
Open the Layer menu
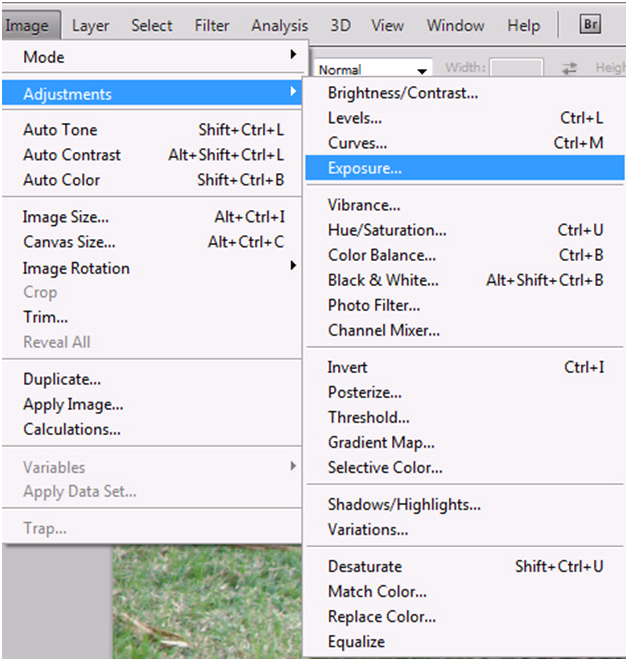pos(90,26)
